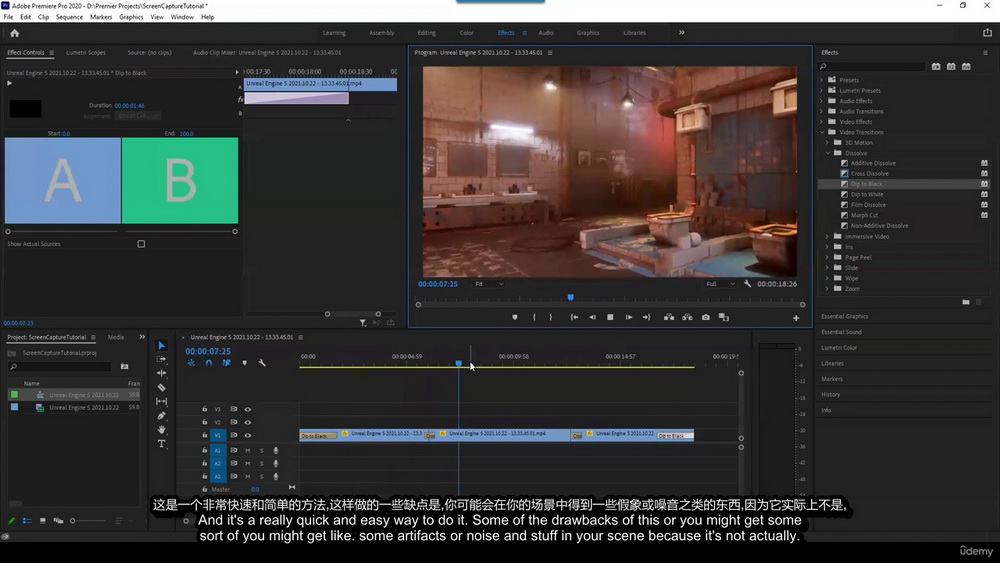Mute audio track A1
The height and width of the screenshot is (563, 1000).
247,450
